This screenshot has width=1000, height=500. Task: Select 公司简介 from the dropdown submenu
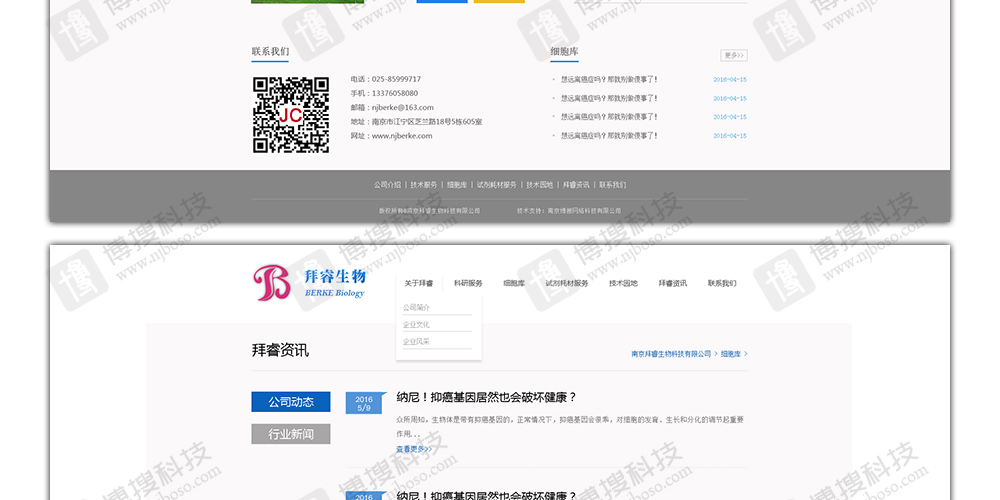pos(417,307)
